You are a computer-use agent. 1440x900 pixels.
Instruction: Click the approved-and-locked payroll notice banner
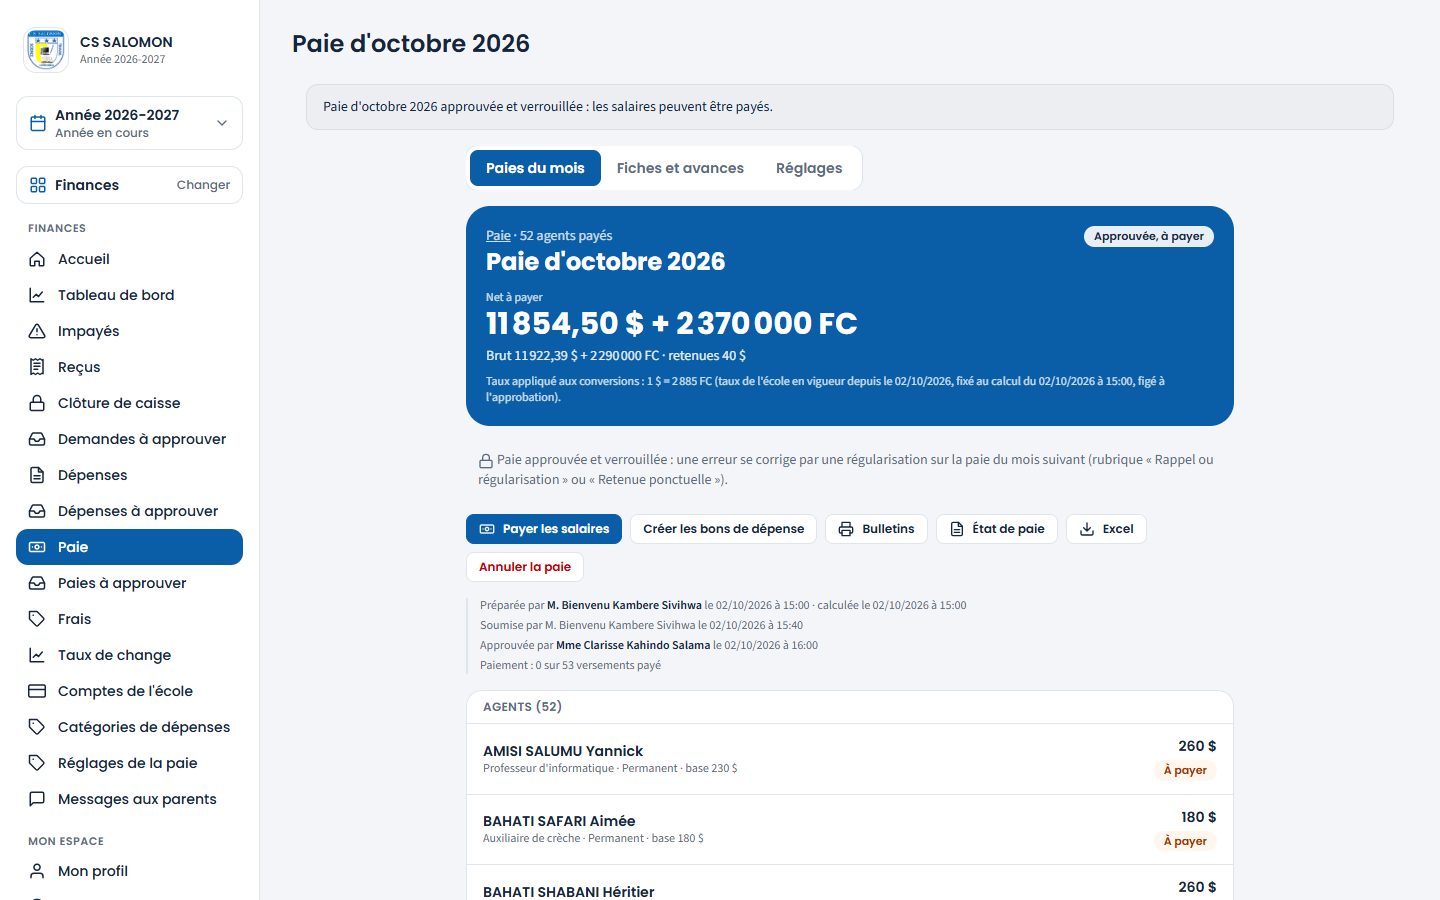pyautogui.click(x=850, y=107)
